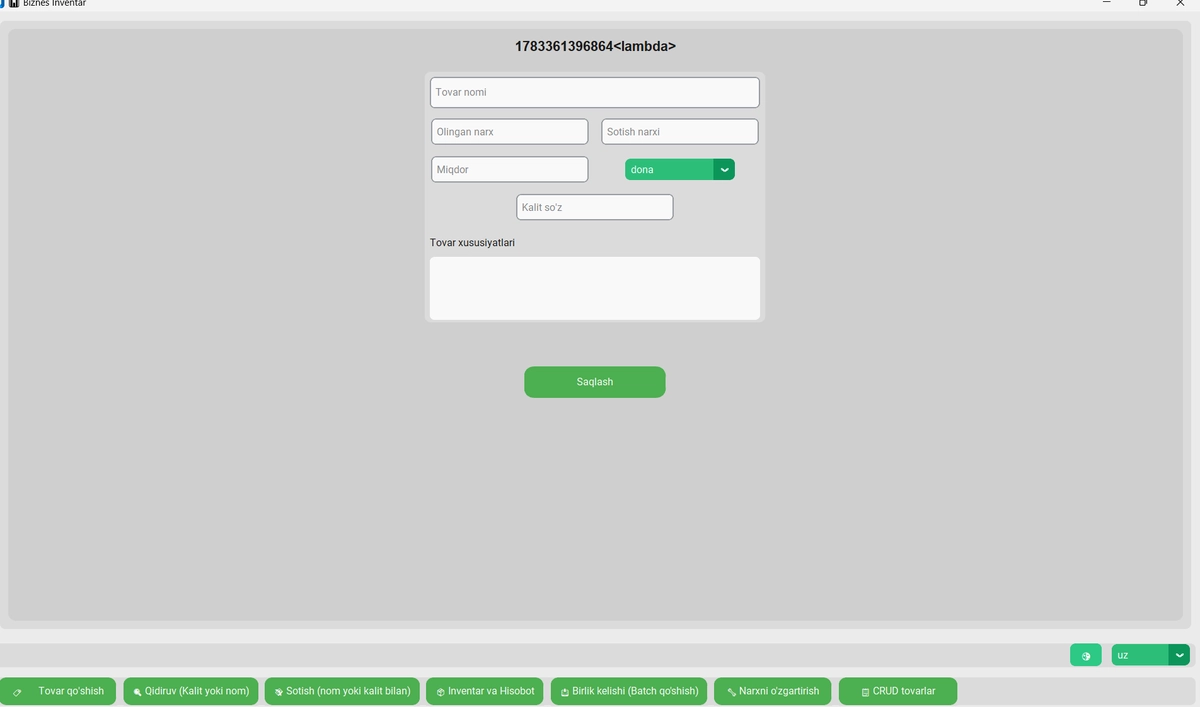Maximize the Biznes Inventar window
The image size is (1200, 707).
point(1143,3)
